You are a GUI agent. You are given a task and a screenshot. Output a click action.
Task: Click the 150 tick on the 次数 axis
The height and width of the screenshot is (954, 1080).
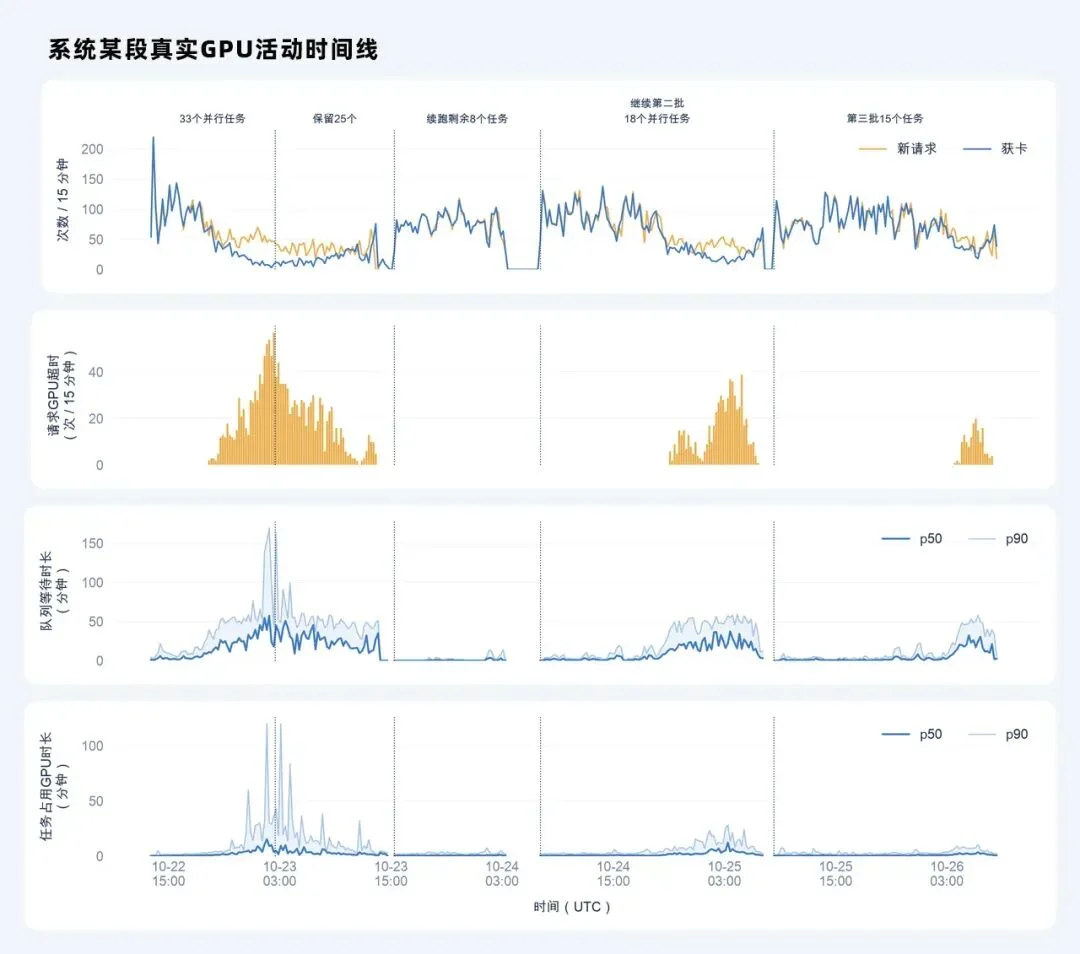[x=92, y=179]
